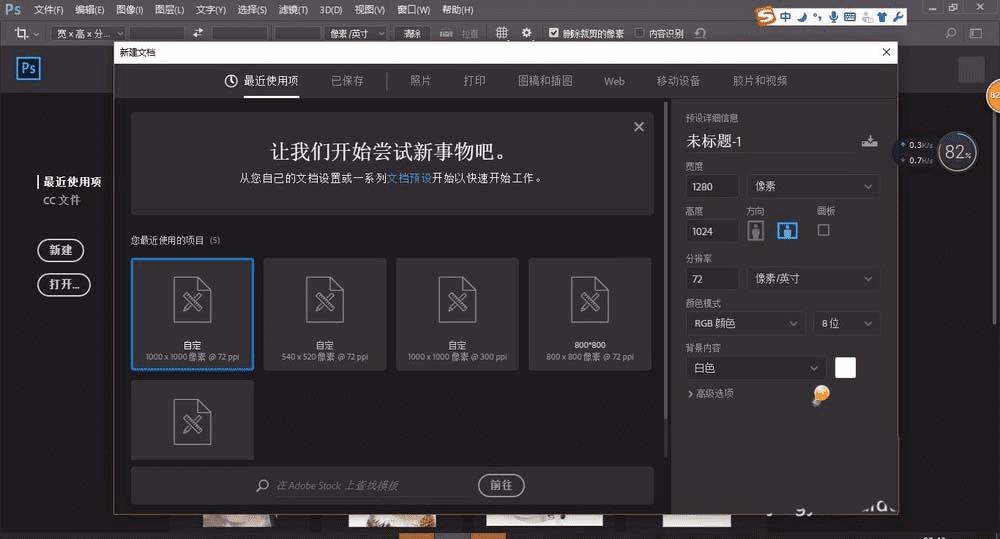The image size is (1000, 539).
Task: Dismiss the 让我们开始尝试新事物吧 banner
Action: [638, 127]
